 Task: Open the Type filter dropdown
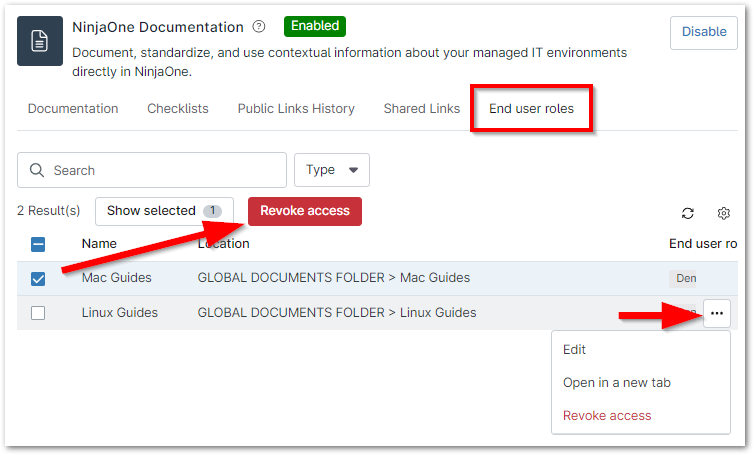pos(332,170)
